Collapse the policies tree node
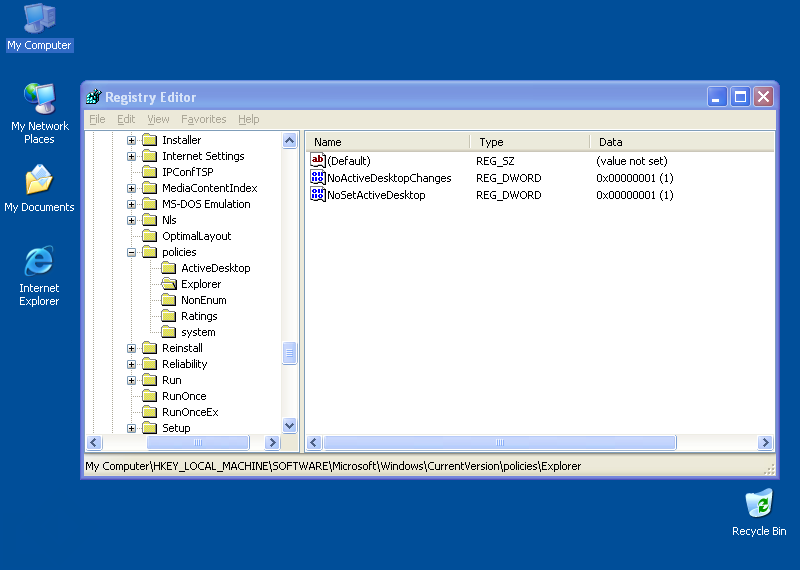800x570 pixels. (132, 252)
